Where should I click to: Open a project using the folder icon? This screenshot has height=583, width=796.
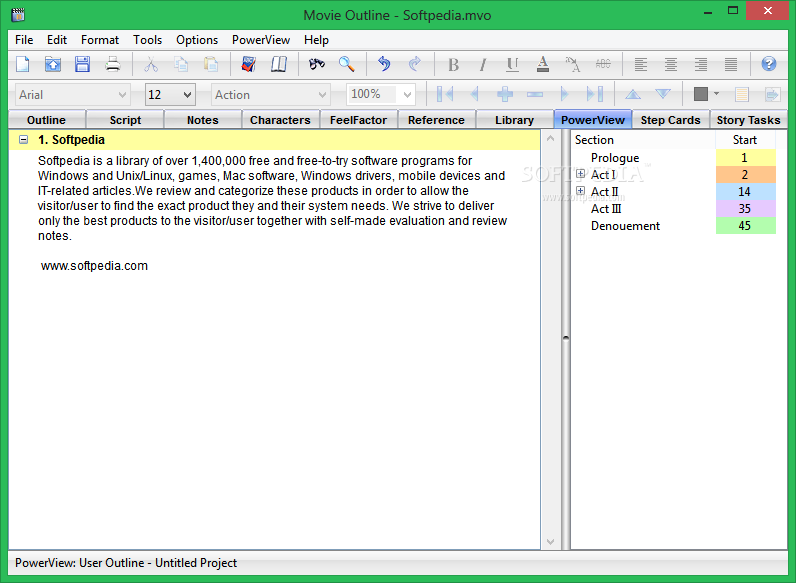(x=52, y=64)
